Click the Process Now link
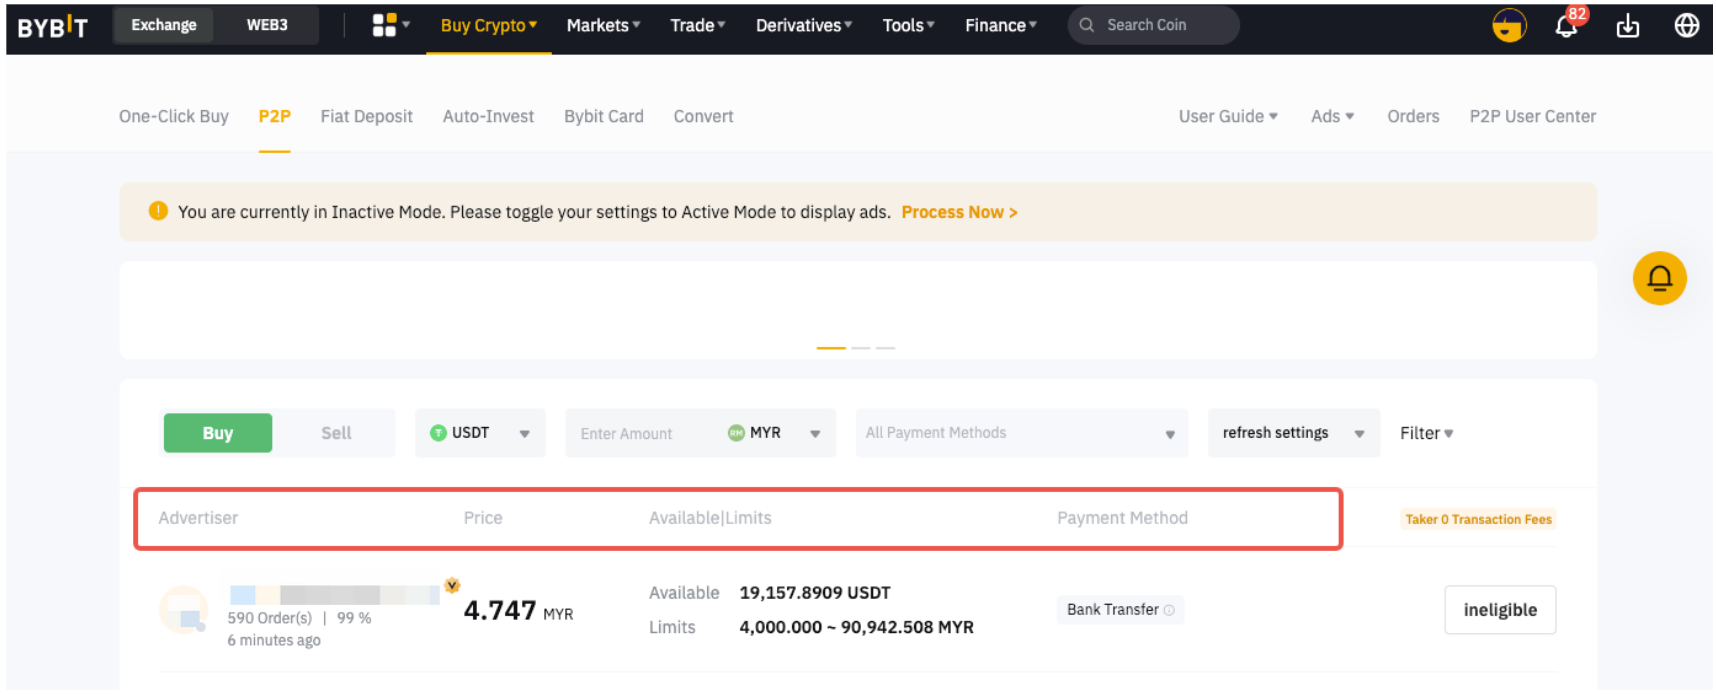Screen dimensions: 1716x694 coord(958,212)
